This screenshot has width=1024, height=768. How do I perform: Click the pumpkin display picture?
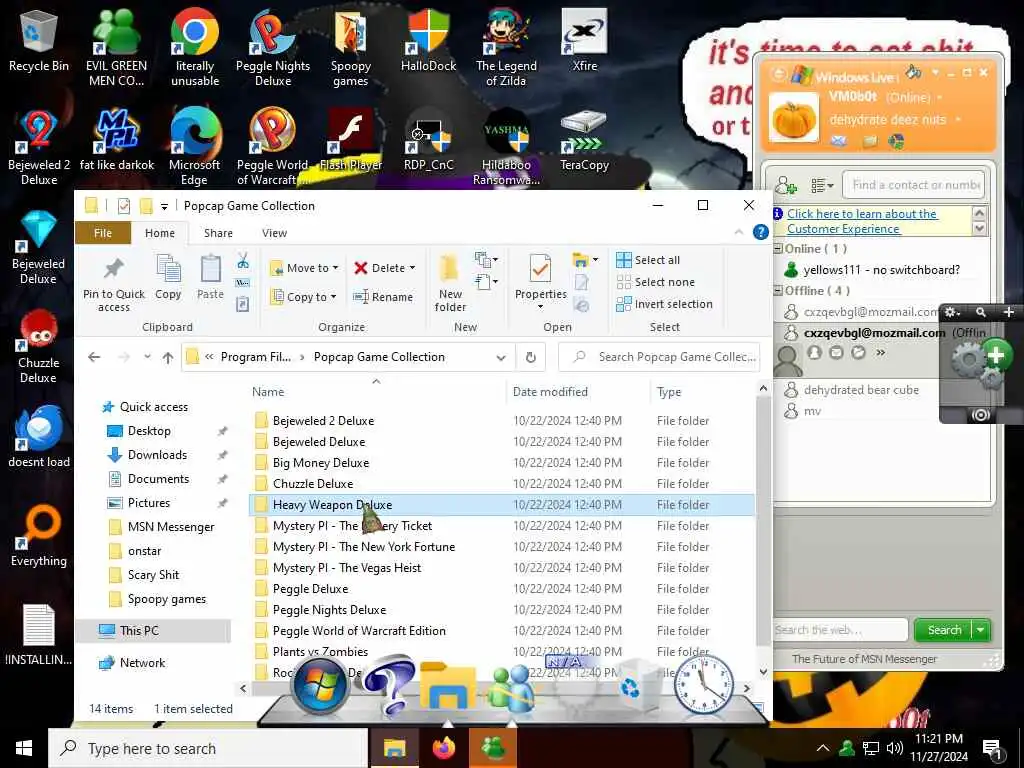[794, 118]
